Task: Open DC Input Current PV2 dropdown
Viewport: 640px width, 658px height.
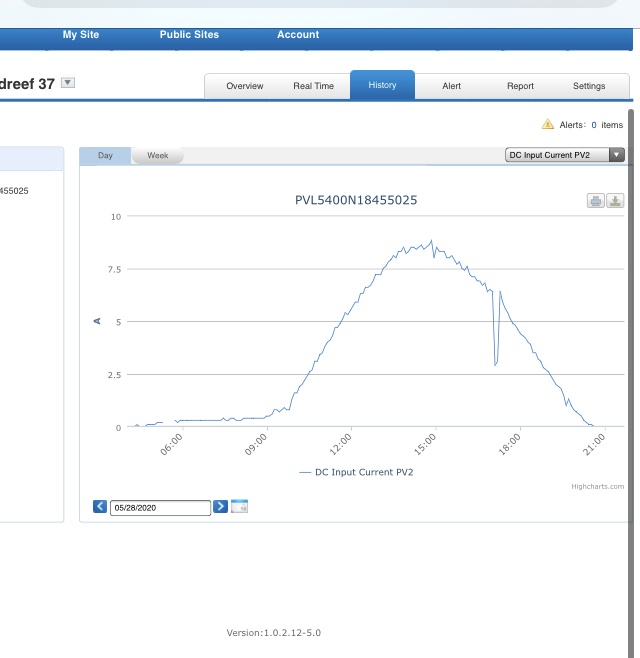Action: coord(564,155)
